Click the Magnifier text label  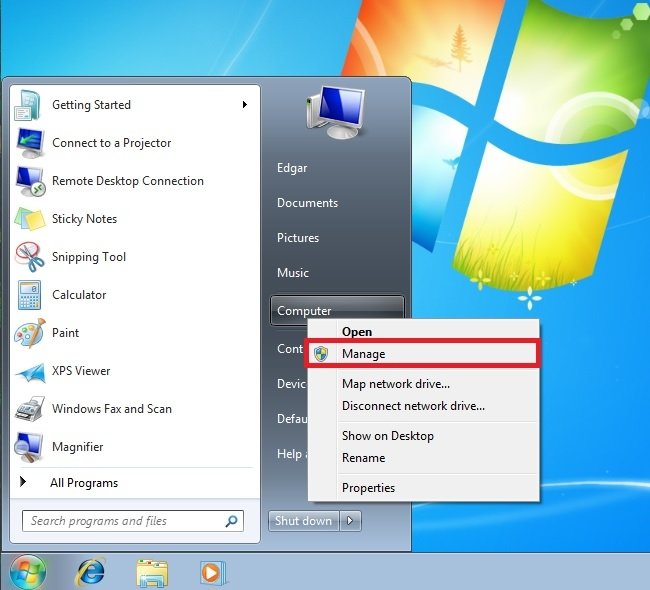click(78, 447)
